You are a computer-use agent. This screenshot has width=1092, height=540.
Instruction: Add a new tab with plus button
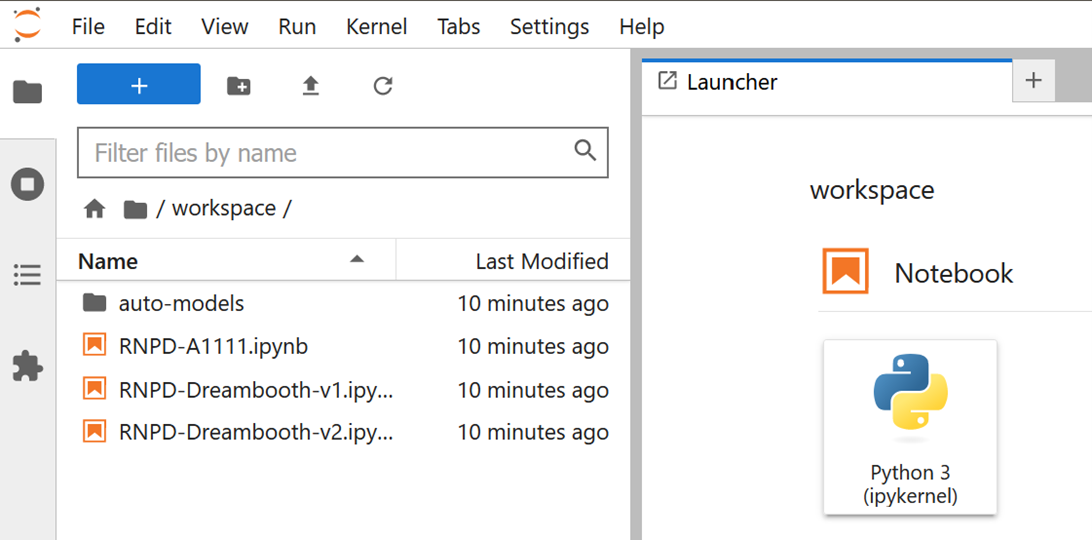pyautogui.click(x=1034, y=81)
